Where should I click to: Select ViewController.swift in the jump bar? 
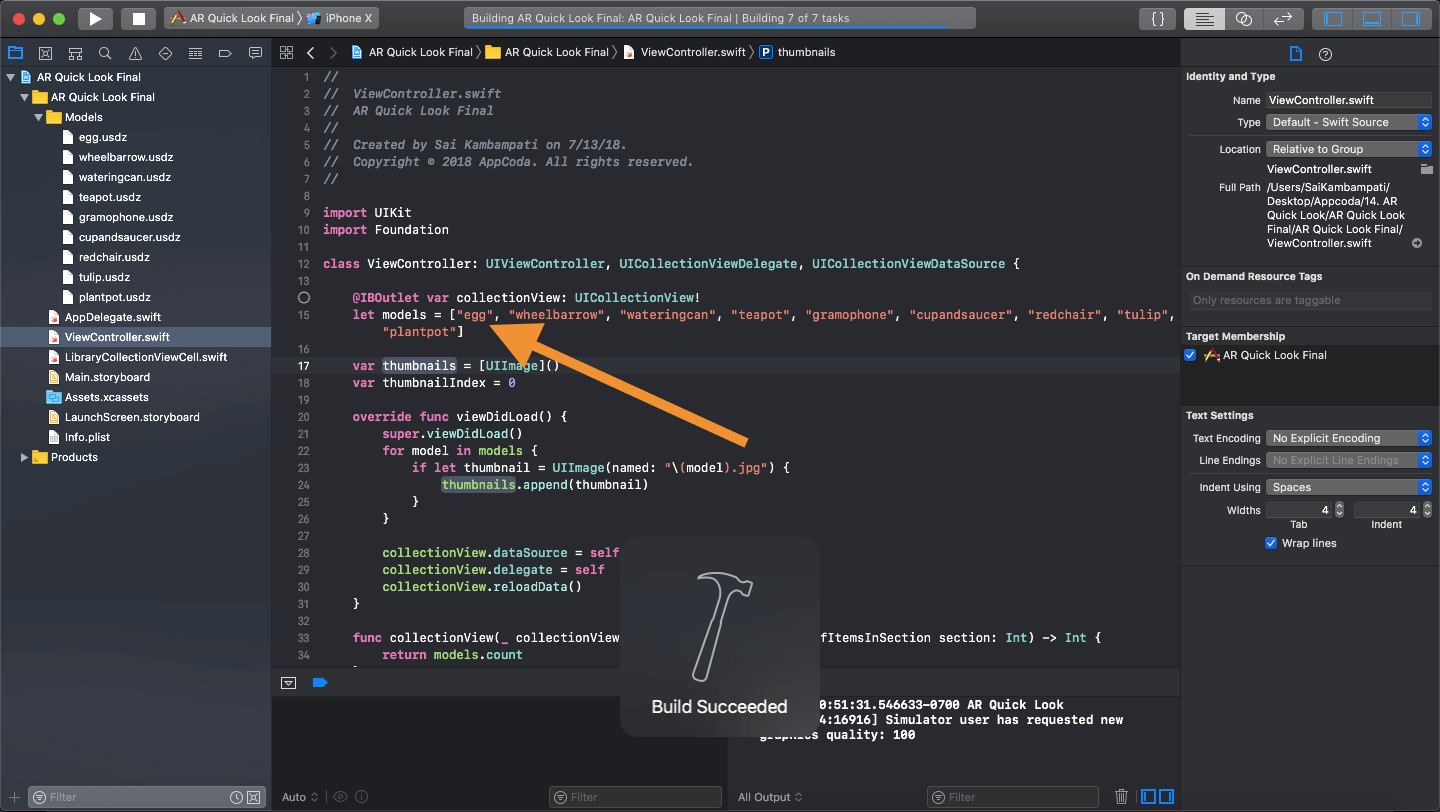(692, 52)
